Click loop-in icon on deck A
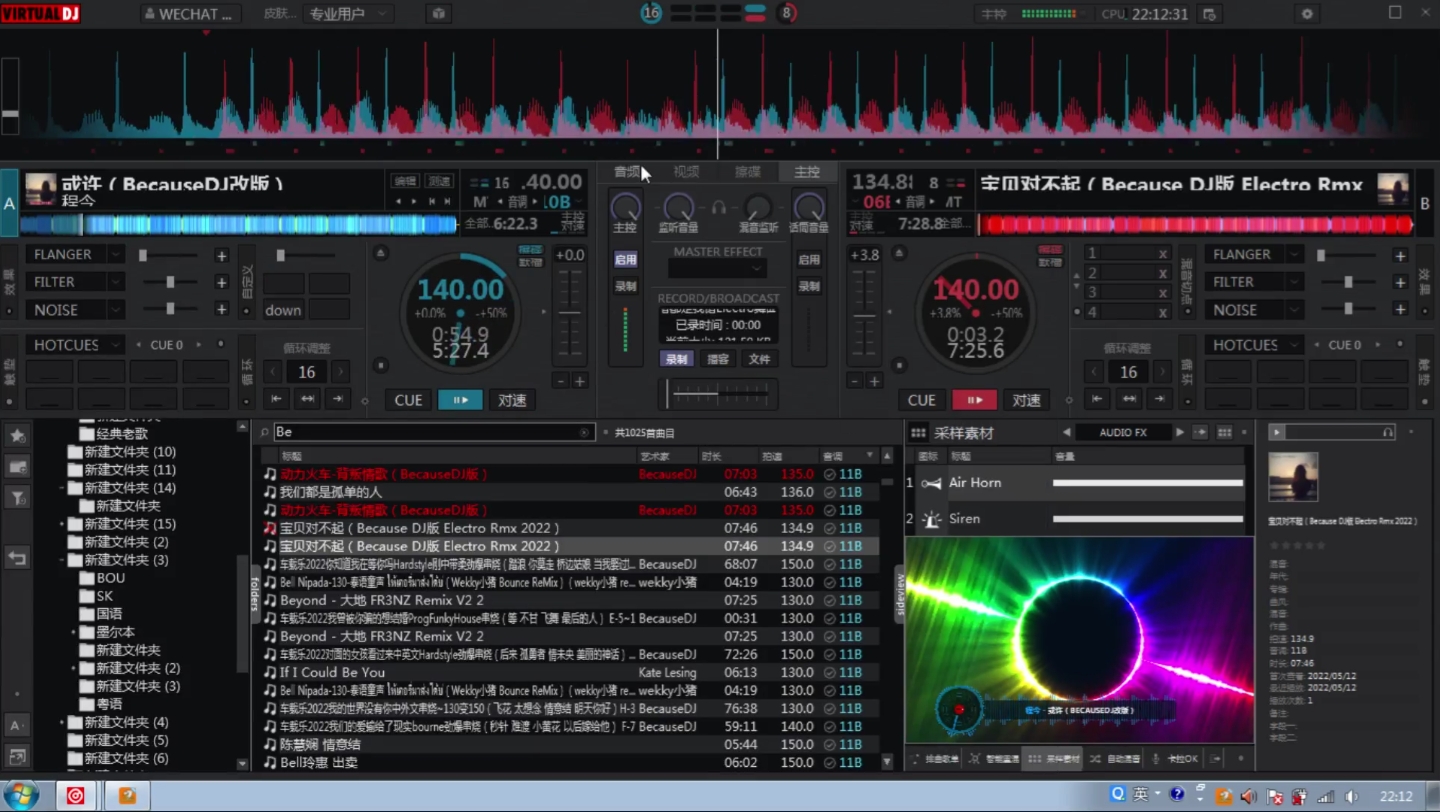The height and width of the screenshot is (812, 1440). [x=276, y=399]
